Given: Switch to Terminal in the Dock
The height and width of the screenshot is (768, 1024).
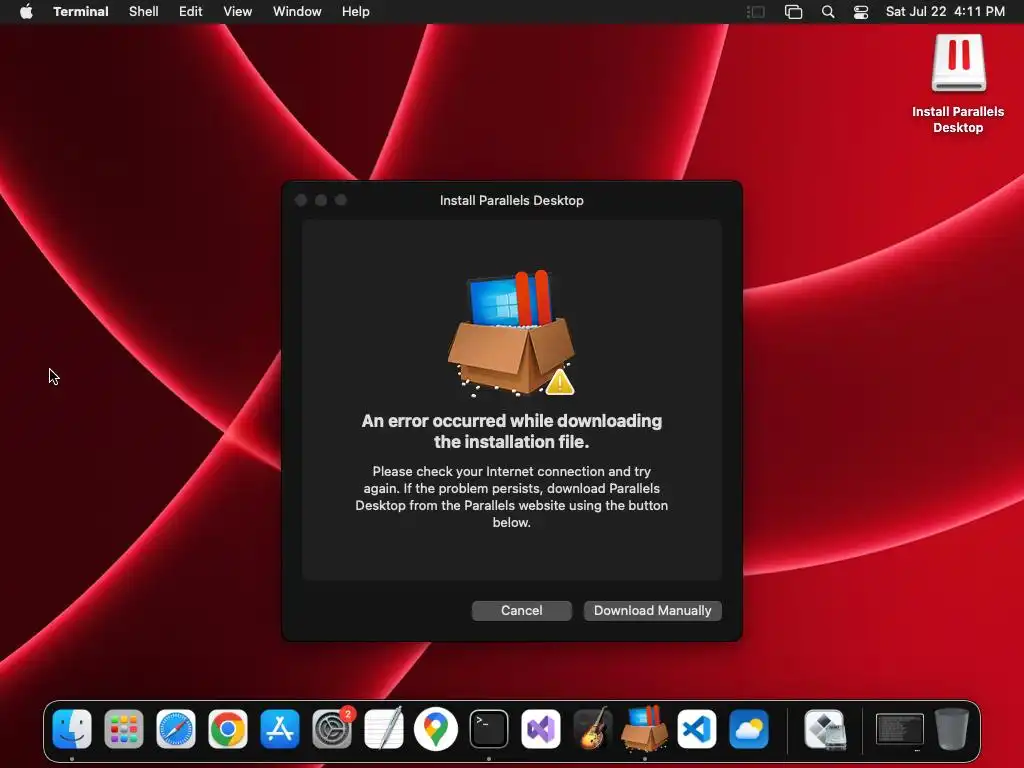Looking at the screenshot, I should tap(488, 729).
